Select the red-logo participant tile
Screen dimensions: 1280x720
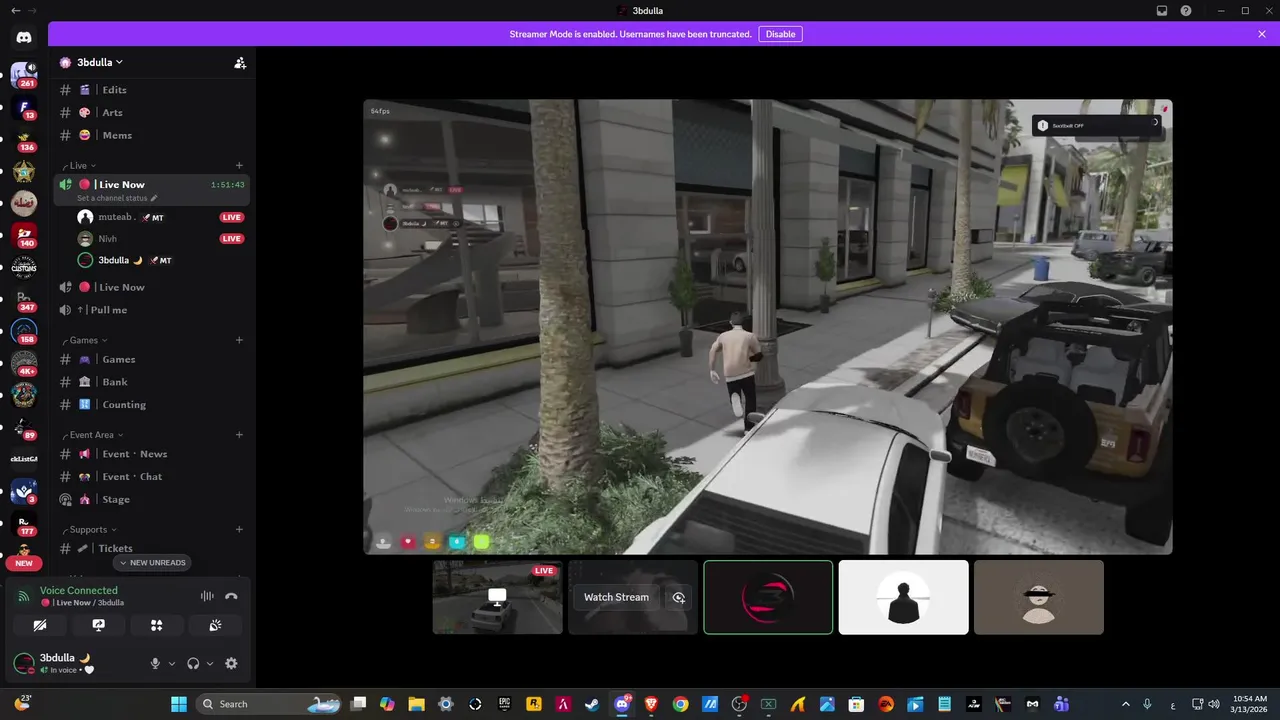point(768,597)
